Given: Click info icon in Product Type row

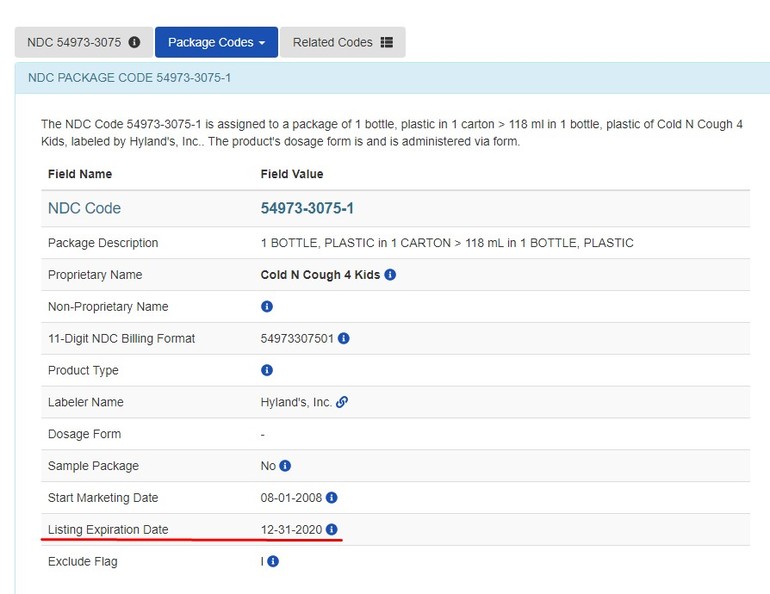Looking at the screenshot, I should click(x=267, y=370).
